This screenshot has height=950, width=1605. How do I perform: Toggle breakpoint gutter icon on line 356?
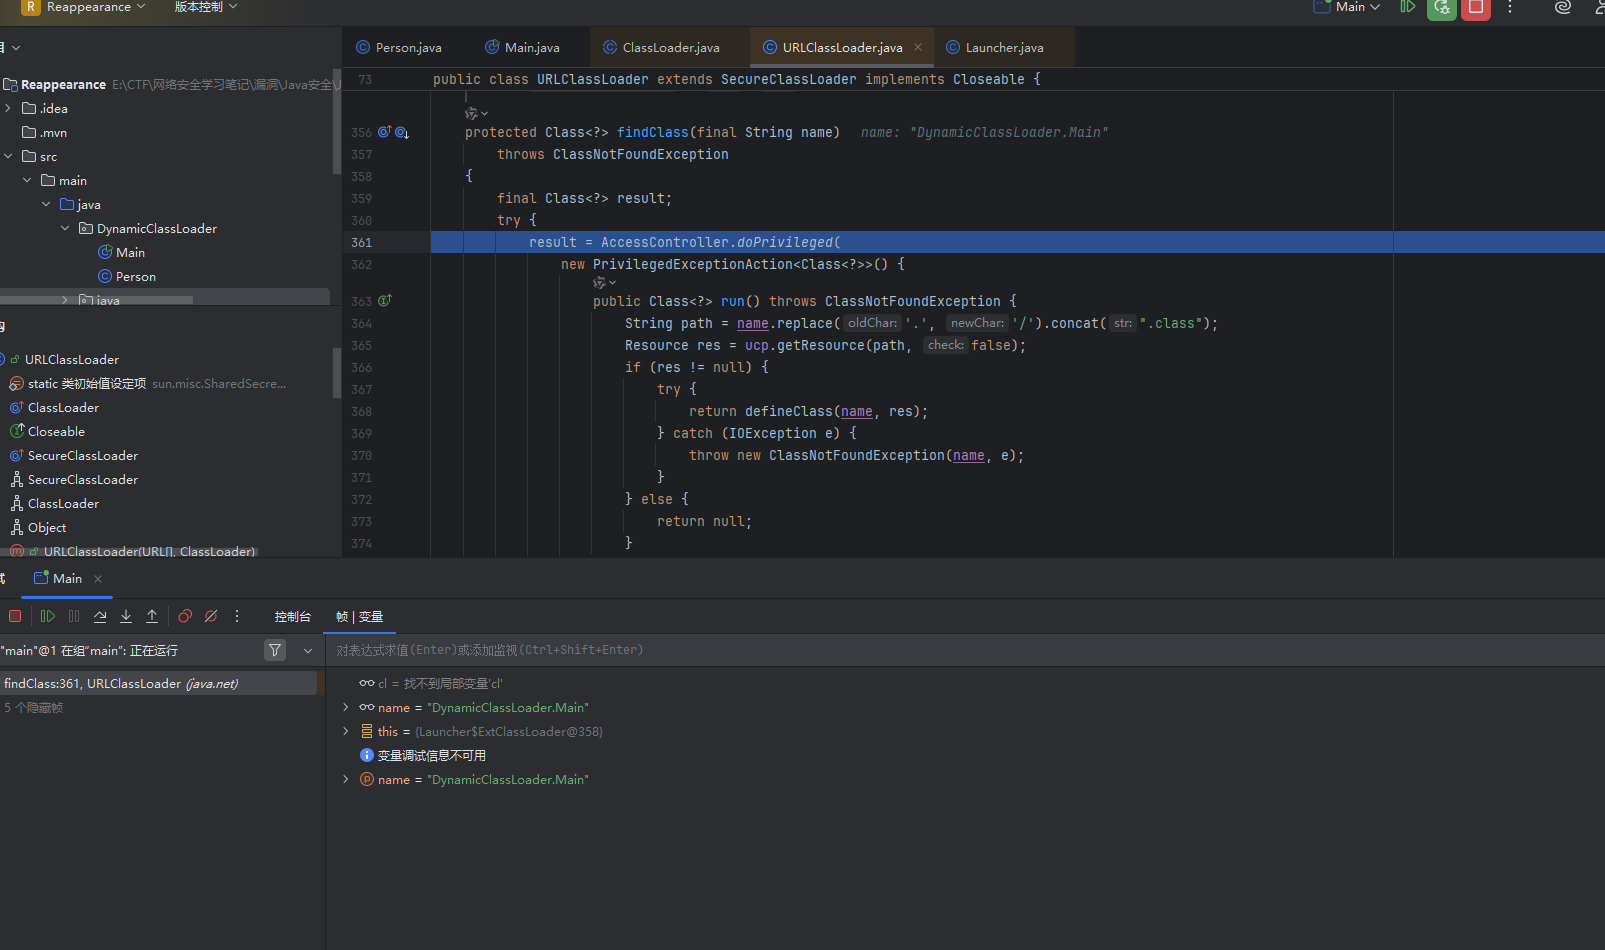coord(384,132)
